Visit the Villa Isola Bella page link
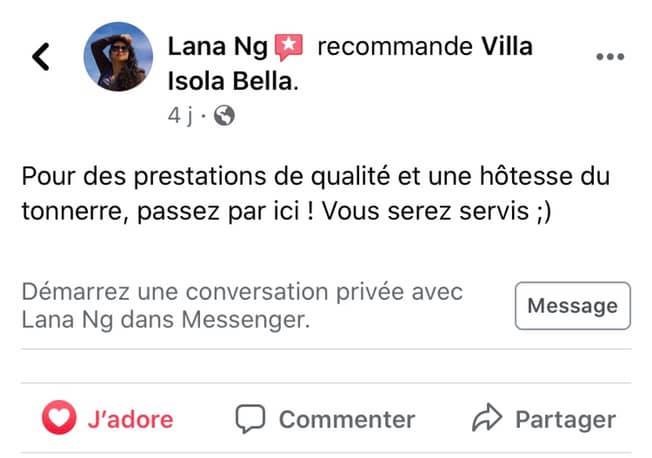Viewport: 652px width, 458px height. [x=350, y=63]
